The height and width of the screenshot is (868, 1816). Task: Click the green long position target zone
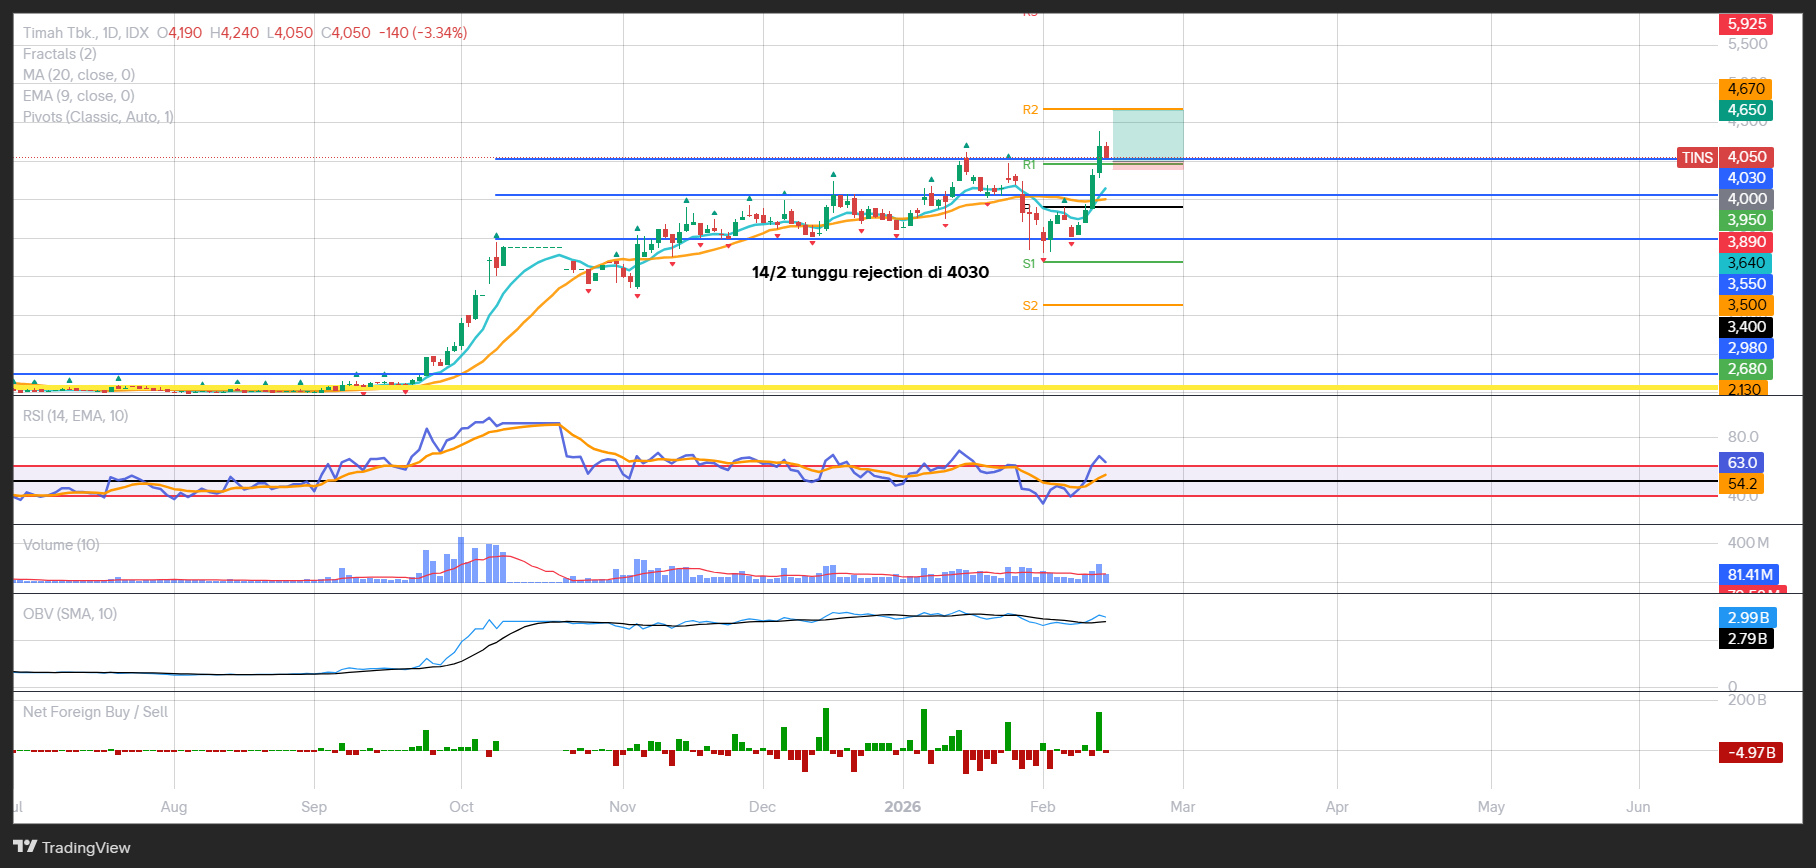1147,134
